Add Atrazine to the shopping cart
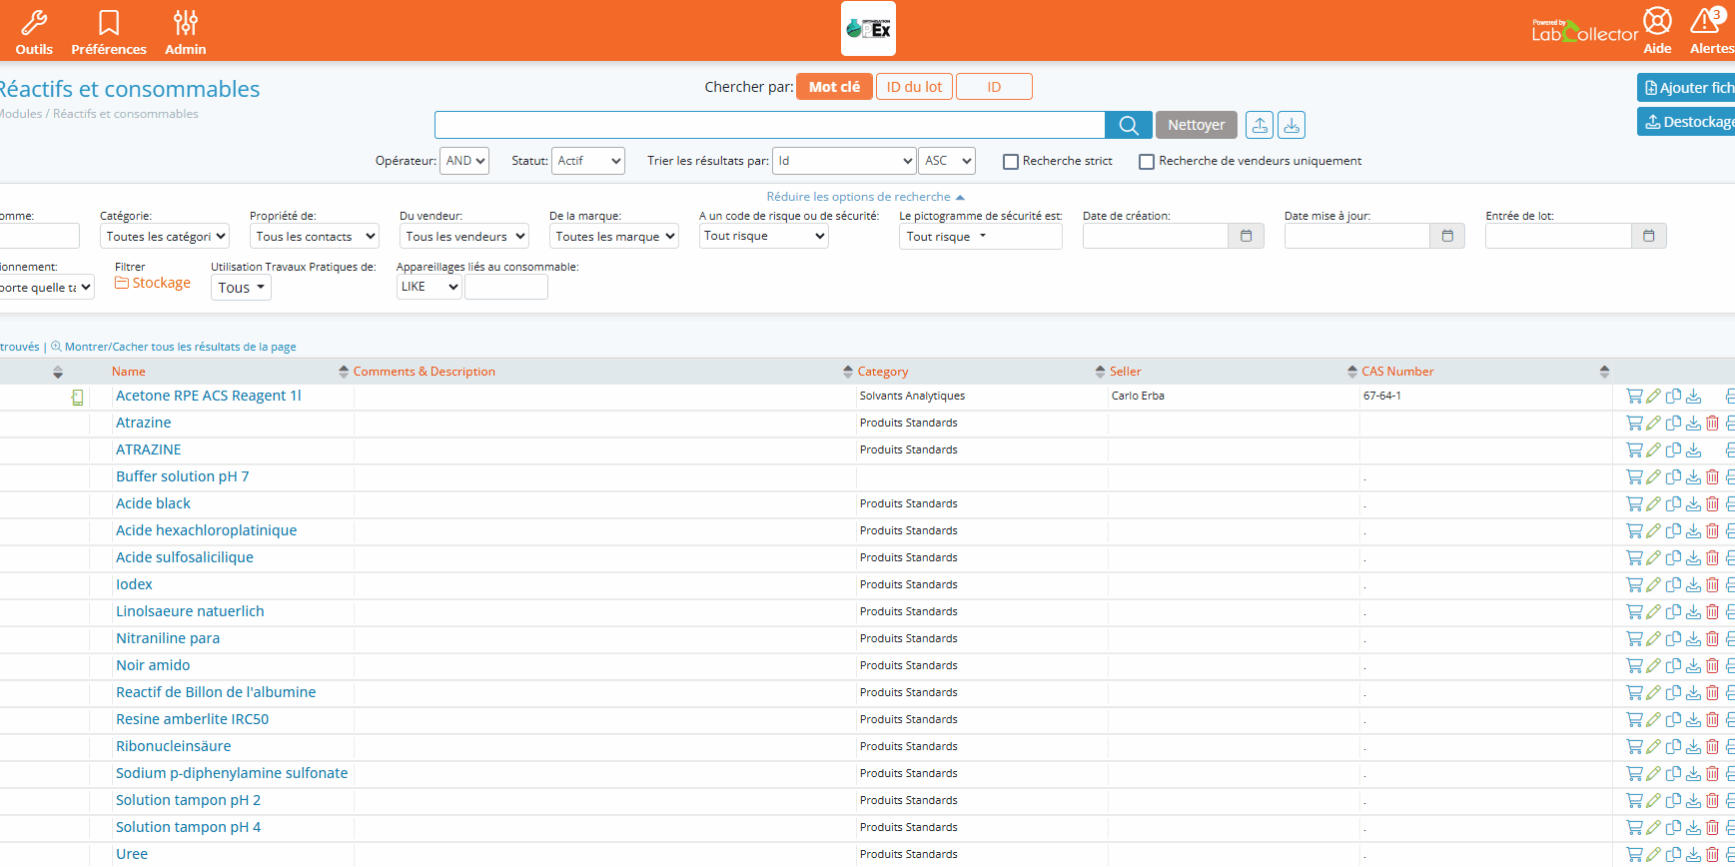Viewport: 1735px width, 867px height. click(x=1634, y=423)
